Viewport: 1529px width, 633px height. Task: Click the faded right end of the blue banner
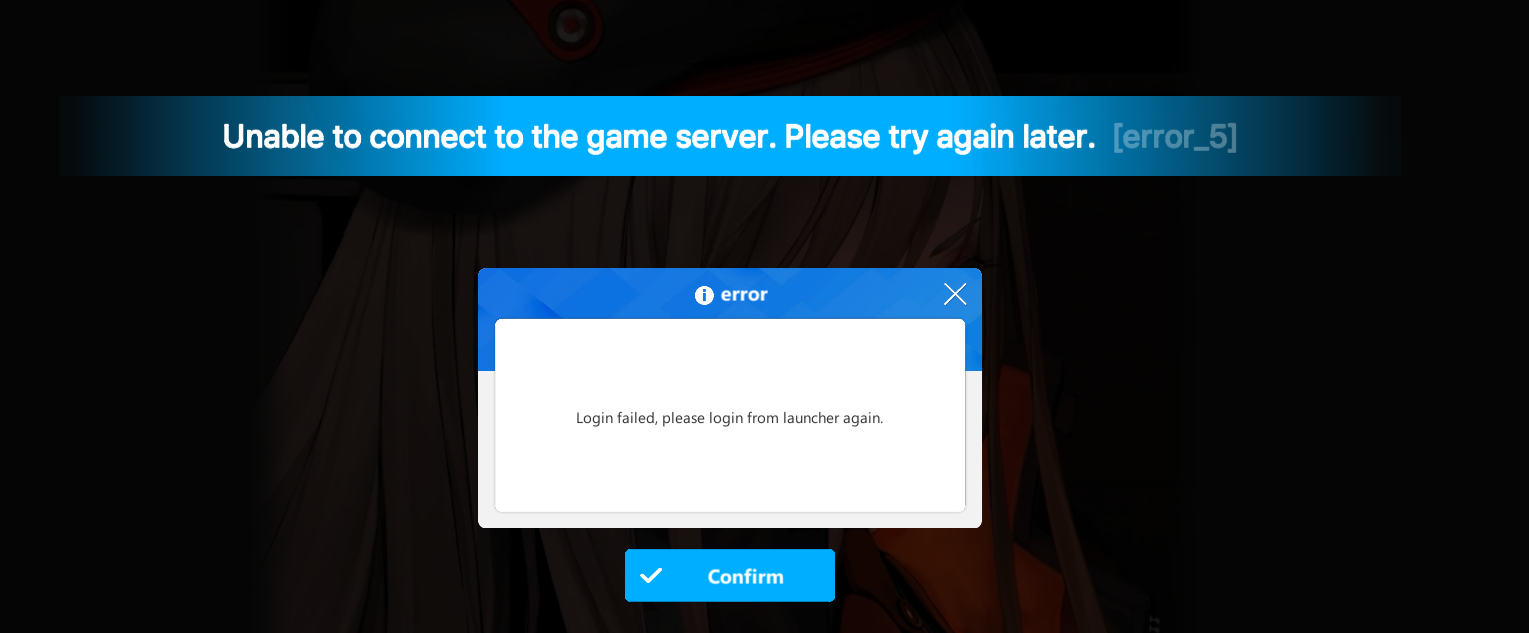1340,136
